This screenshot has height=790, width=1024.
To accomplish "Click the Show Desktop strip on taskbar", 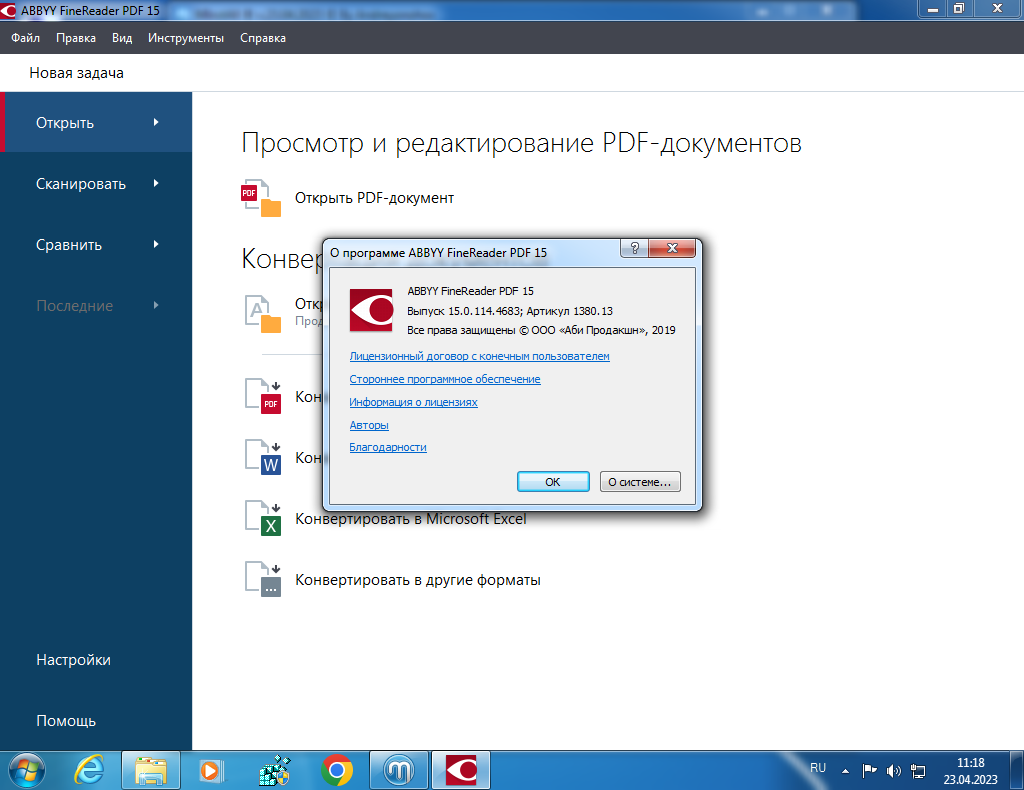I will pos(1017,771).
